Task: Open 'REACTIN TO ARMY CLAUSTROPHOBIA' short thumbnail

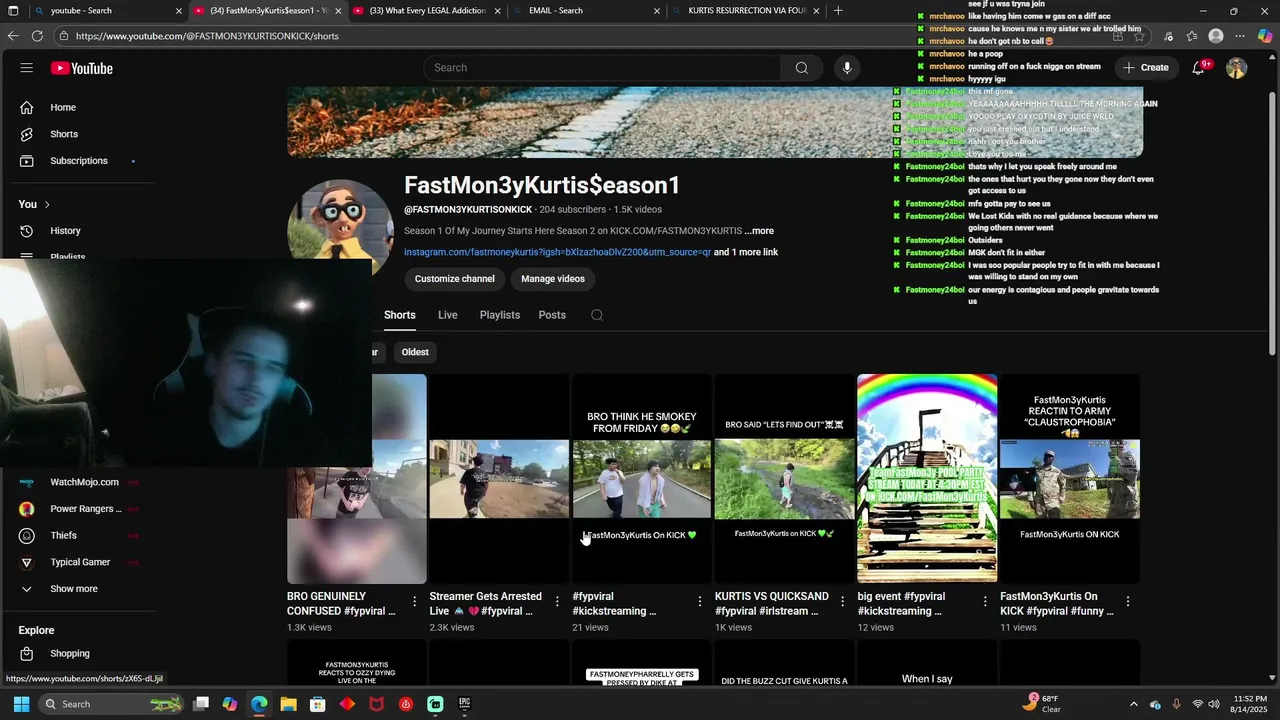Action: 1069,478
